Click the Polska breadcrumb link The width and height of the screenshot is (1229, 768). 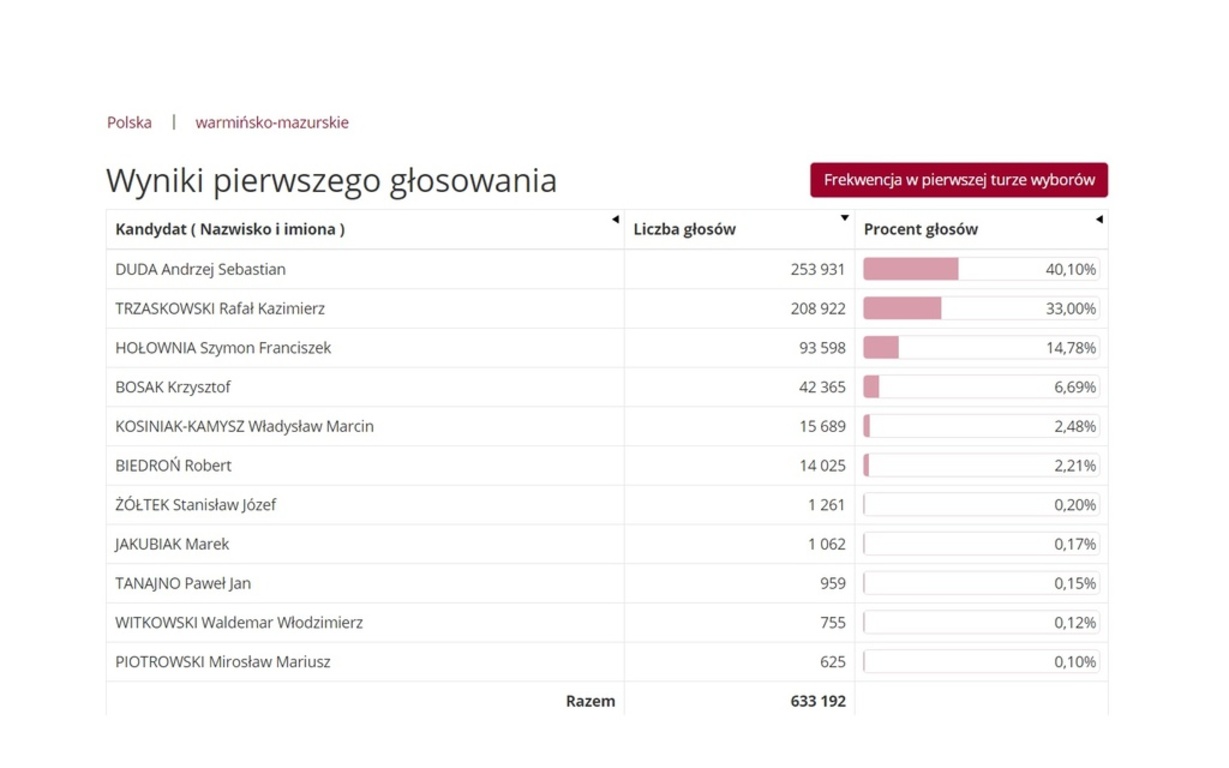click(x=128, y=121)
